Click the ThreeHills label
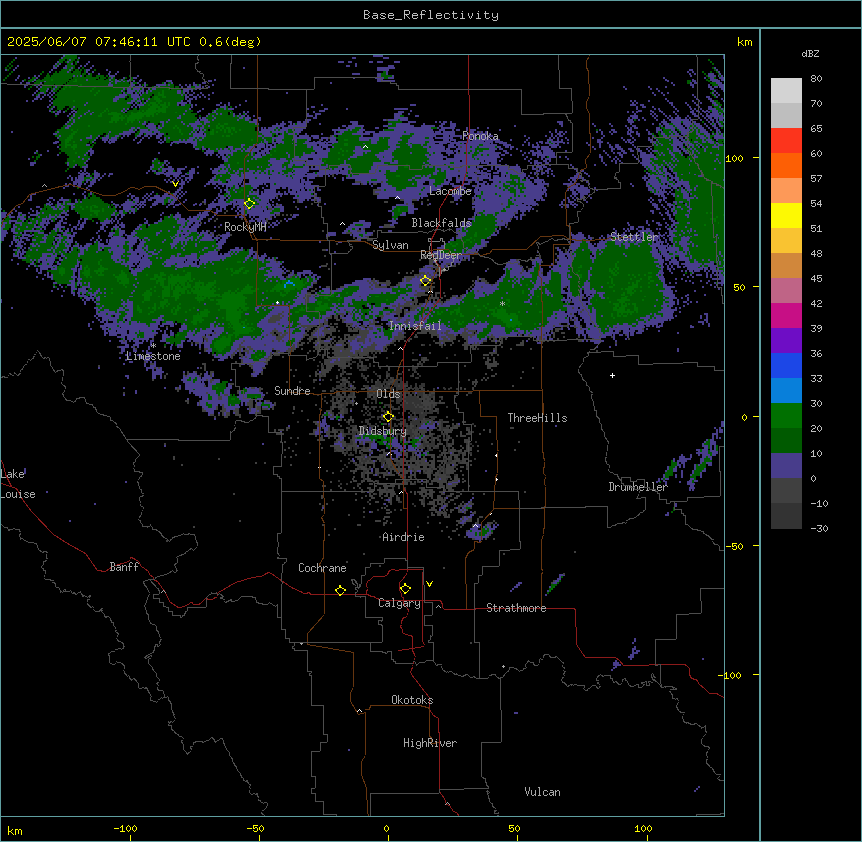The width and height of the screenshot is (862, 842). click(x=537, y=418)
